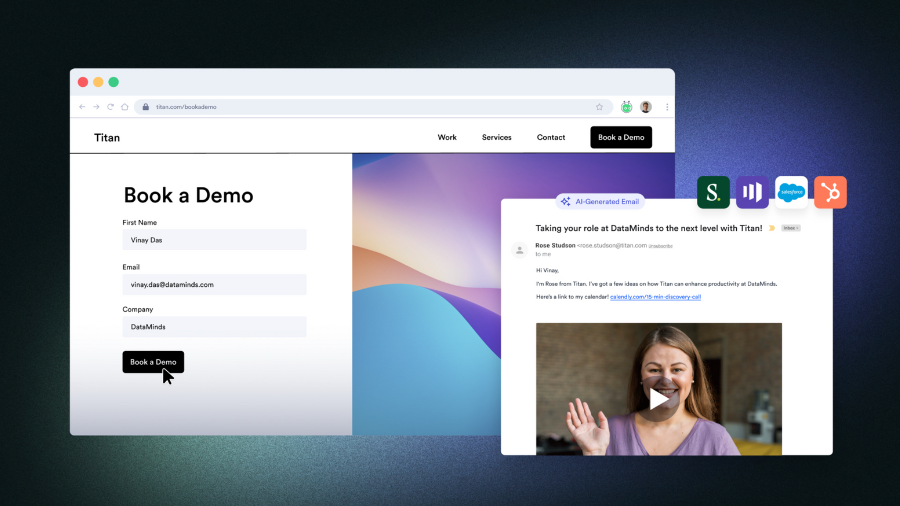The width and height of the screenshot is (900, 506).
Task: Open the Services menu item
Action: (x=496, y=137)
